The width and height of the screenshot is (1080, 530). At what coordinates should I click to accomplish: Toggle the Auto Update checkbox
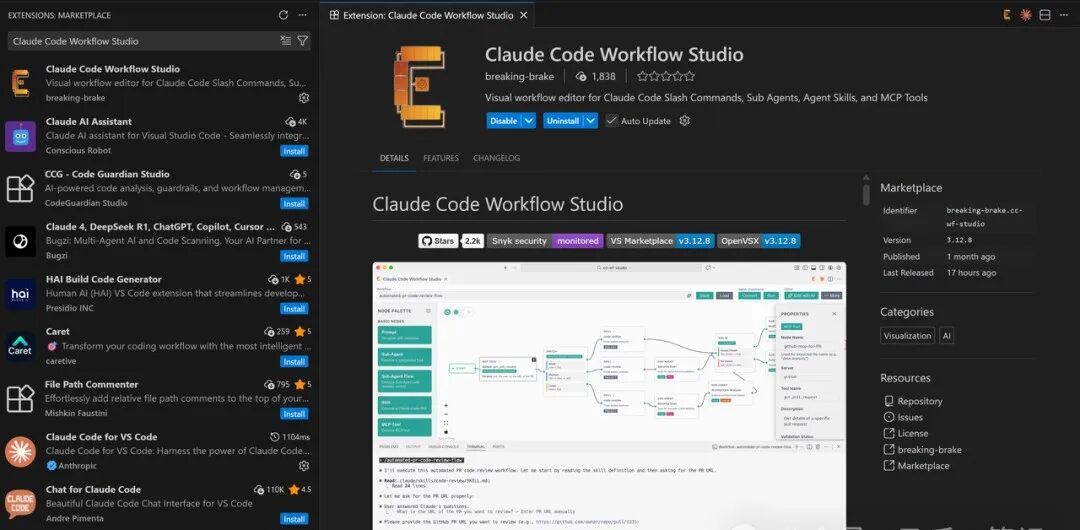(612, 121)
